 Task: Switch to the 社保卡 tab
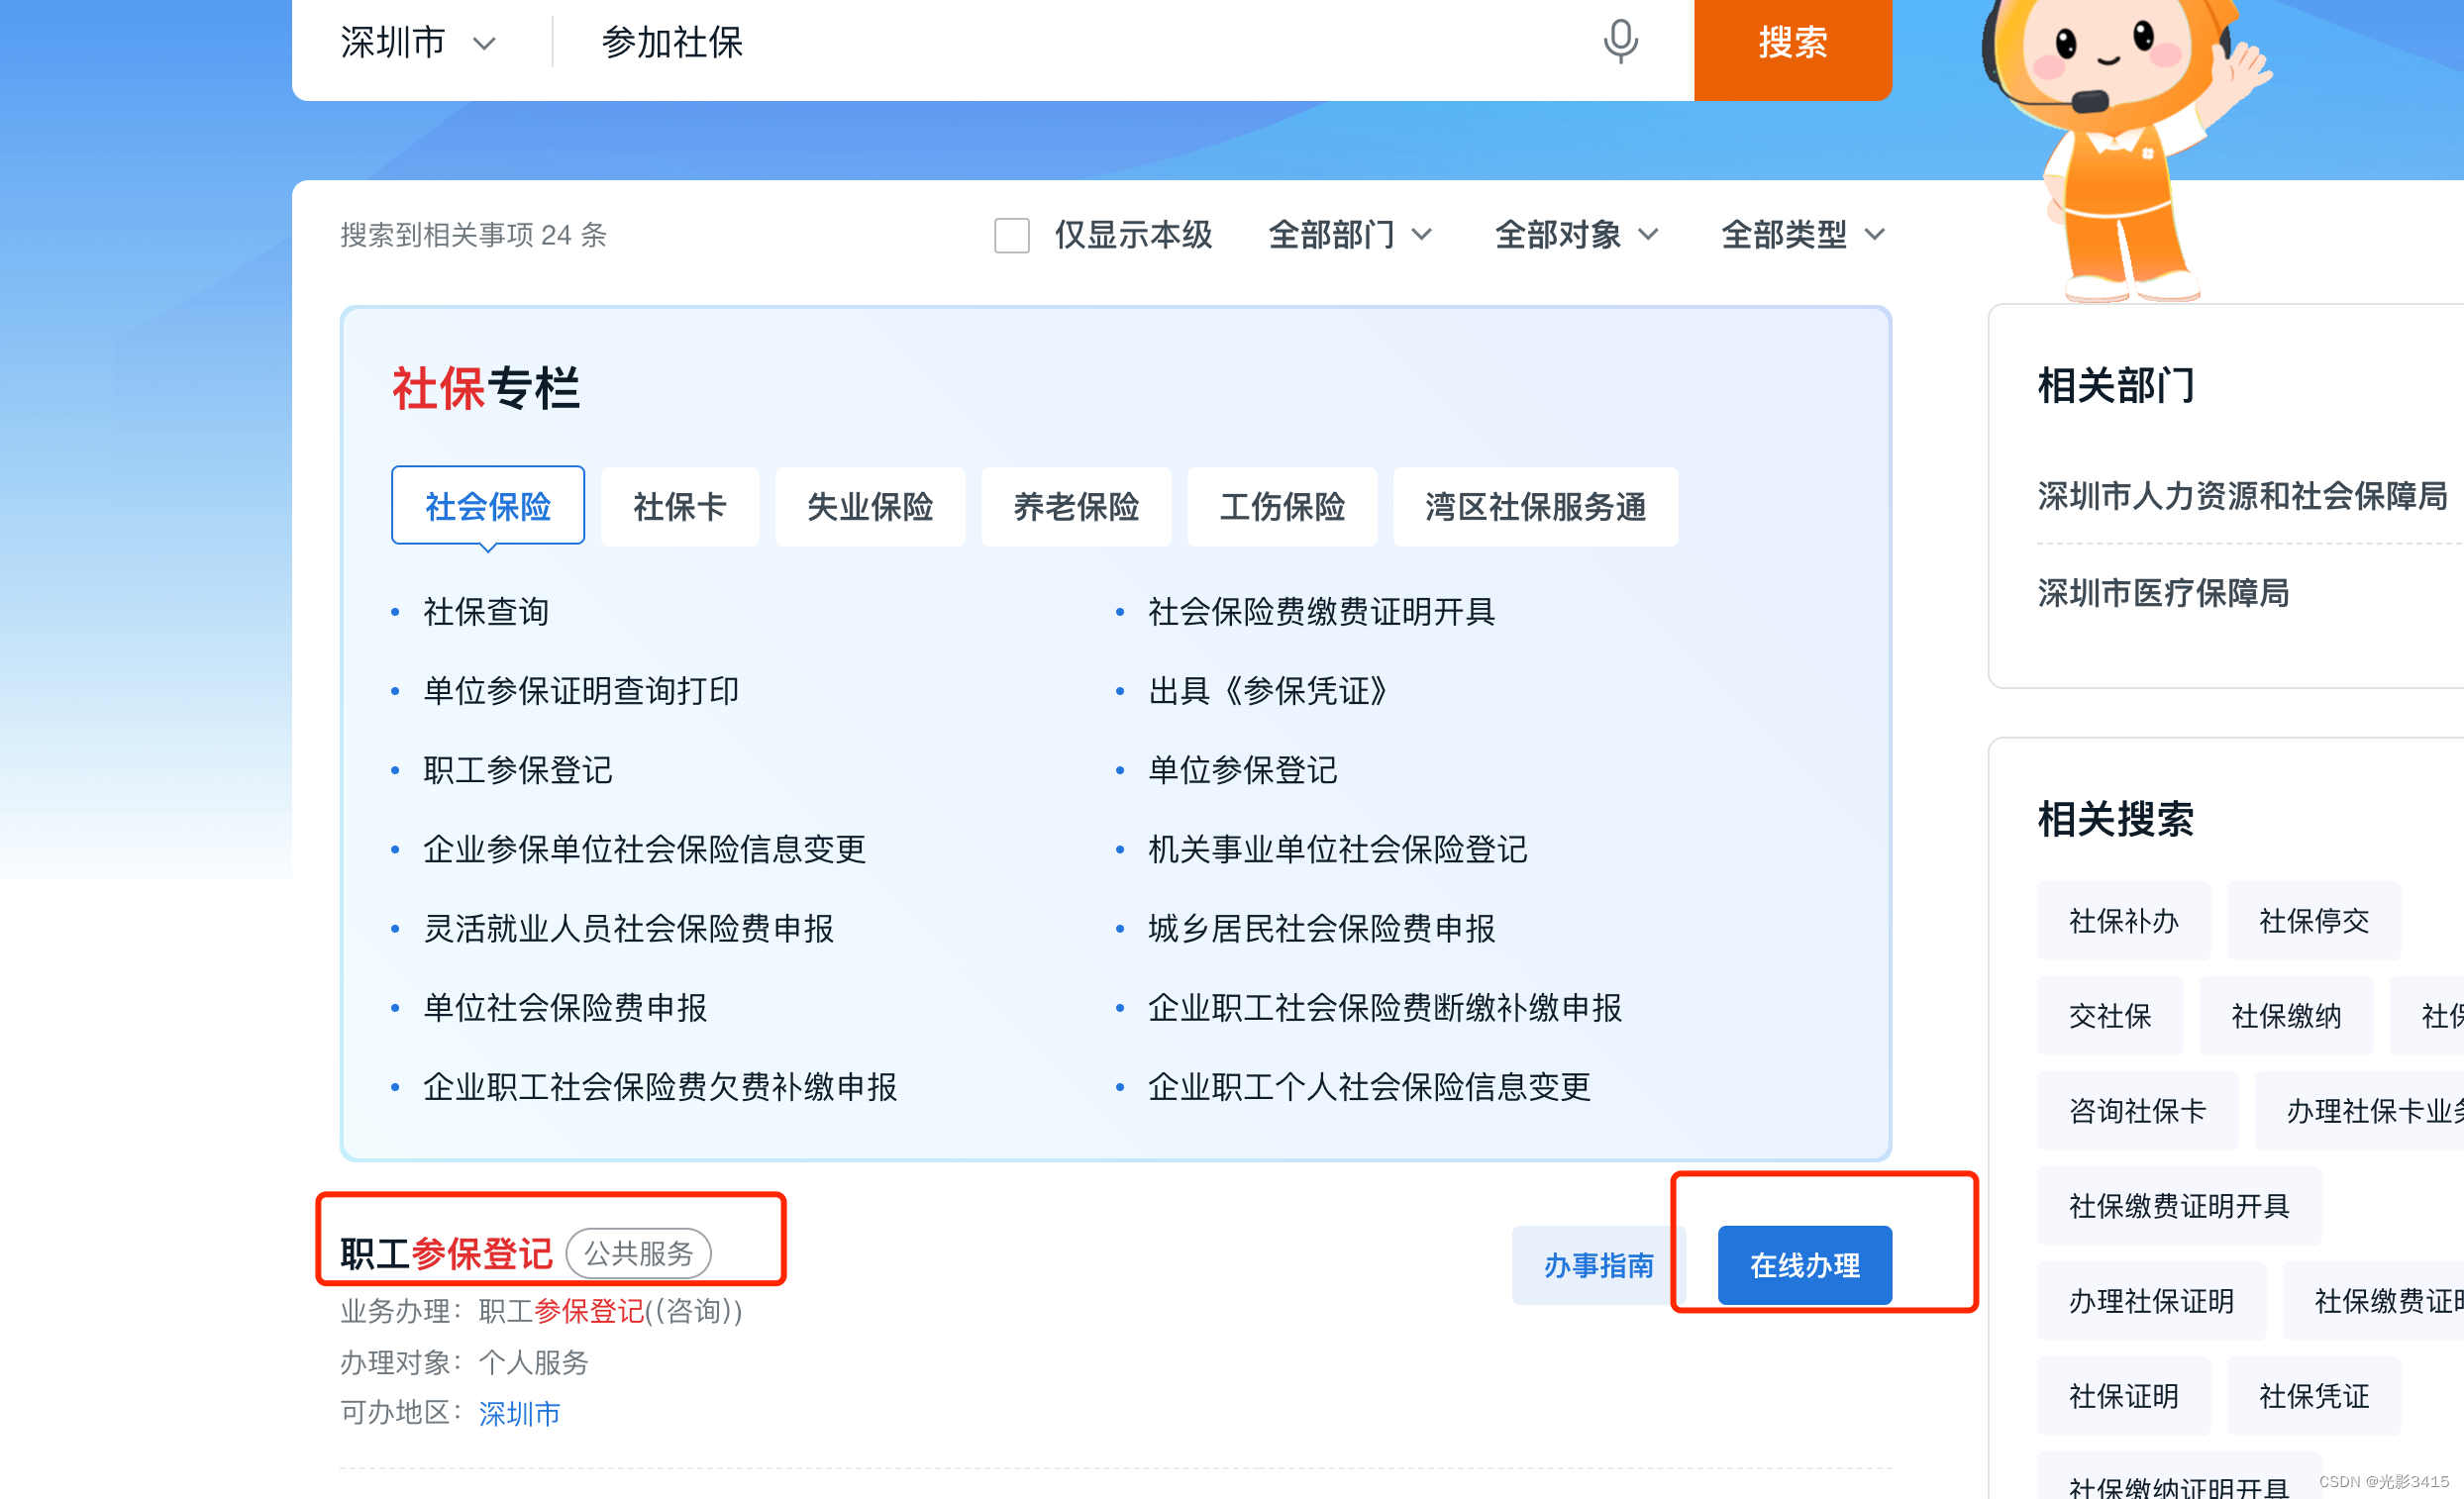(x=679, y=507)
